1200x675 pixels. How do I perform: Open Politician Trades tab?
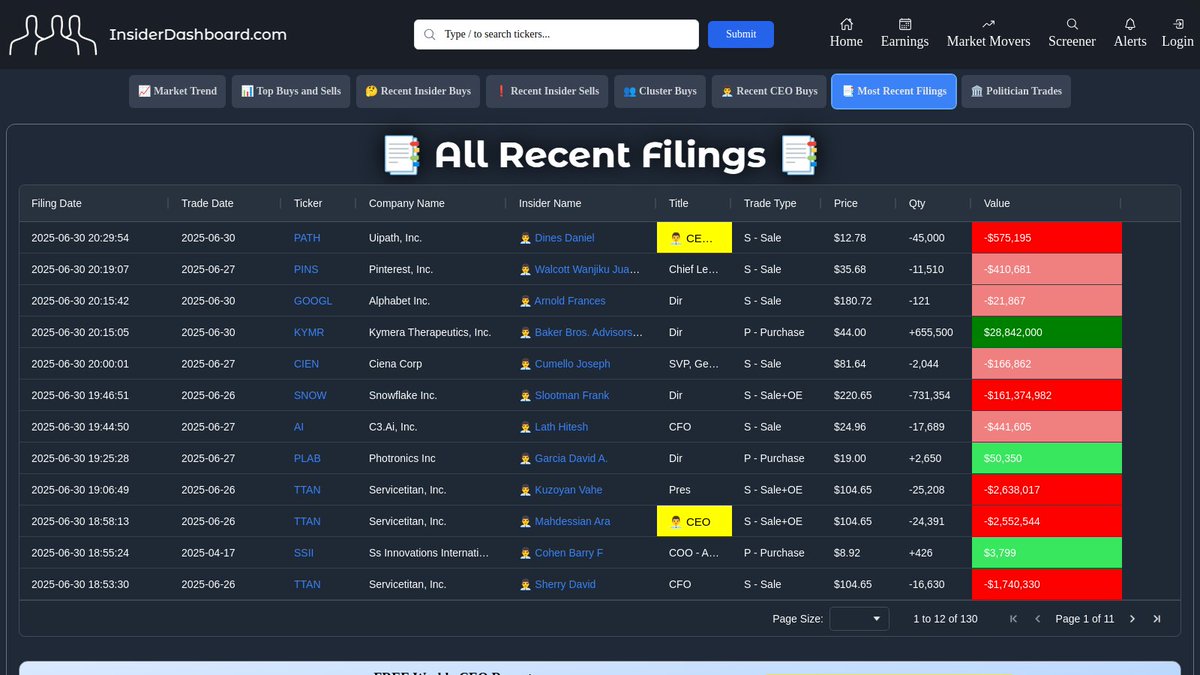pyautogui.click(x=1016, y=91)
